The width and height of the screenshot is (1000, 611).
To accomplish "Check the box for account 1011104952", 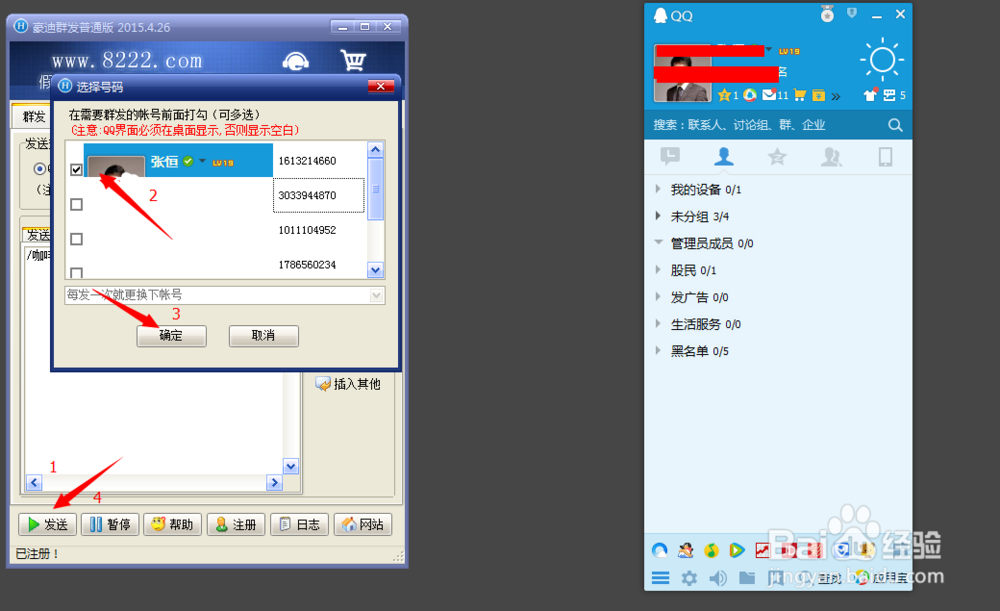I will tap(77, 239).
